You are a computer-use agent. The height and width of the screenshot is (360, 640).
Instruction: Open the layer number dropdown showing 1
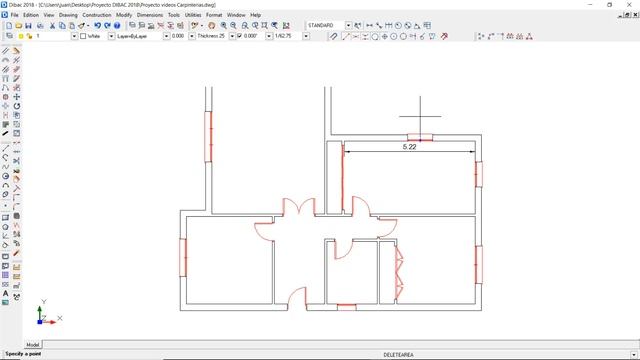point(74,36)
